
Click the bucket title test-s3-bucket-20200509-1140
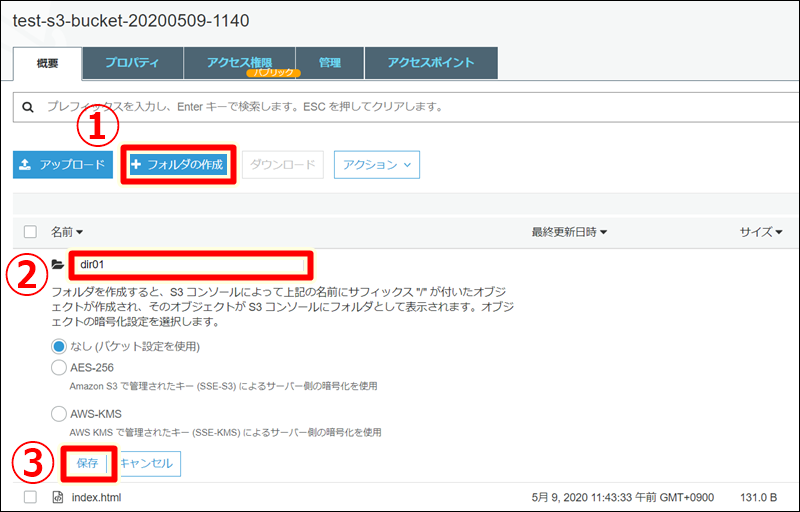pos(131,21)
